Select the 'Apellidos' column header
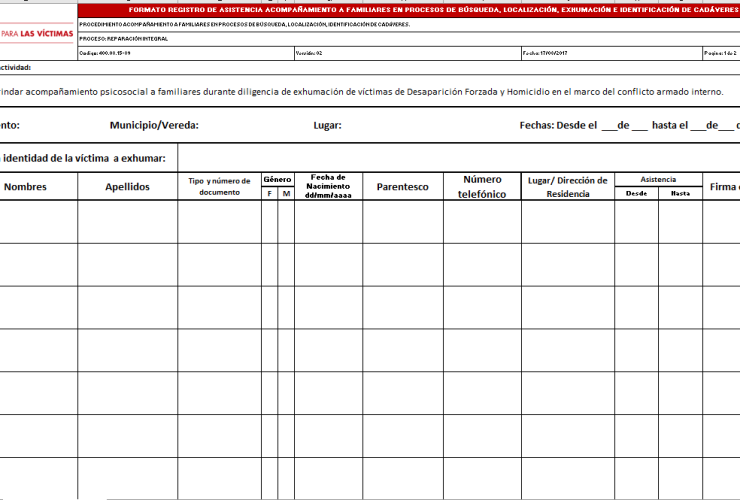This screenshot has width=740, height=500. coord(127,186)
